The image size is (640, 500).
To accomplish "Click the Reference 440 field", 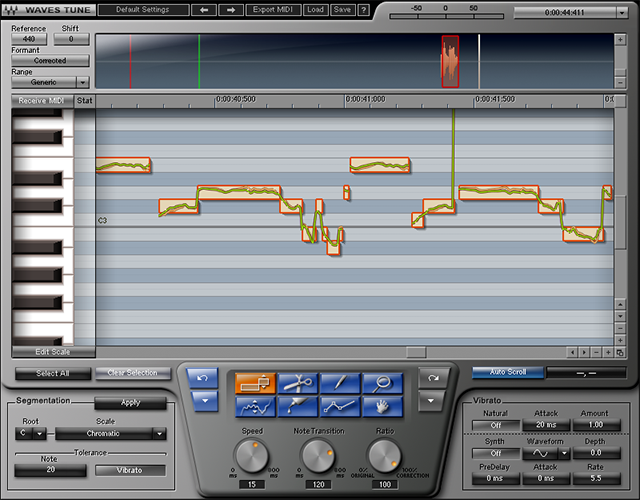I will coord(29,39).
